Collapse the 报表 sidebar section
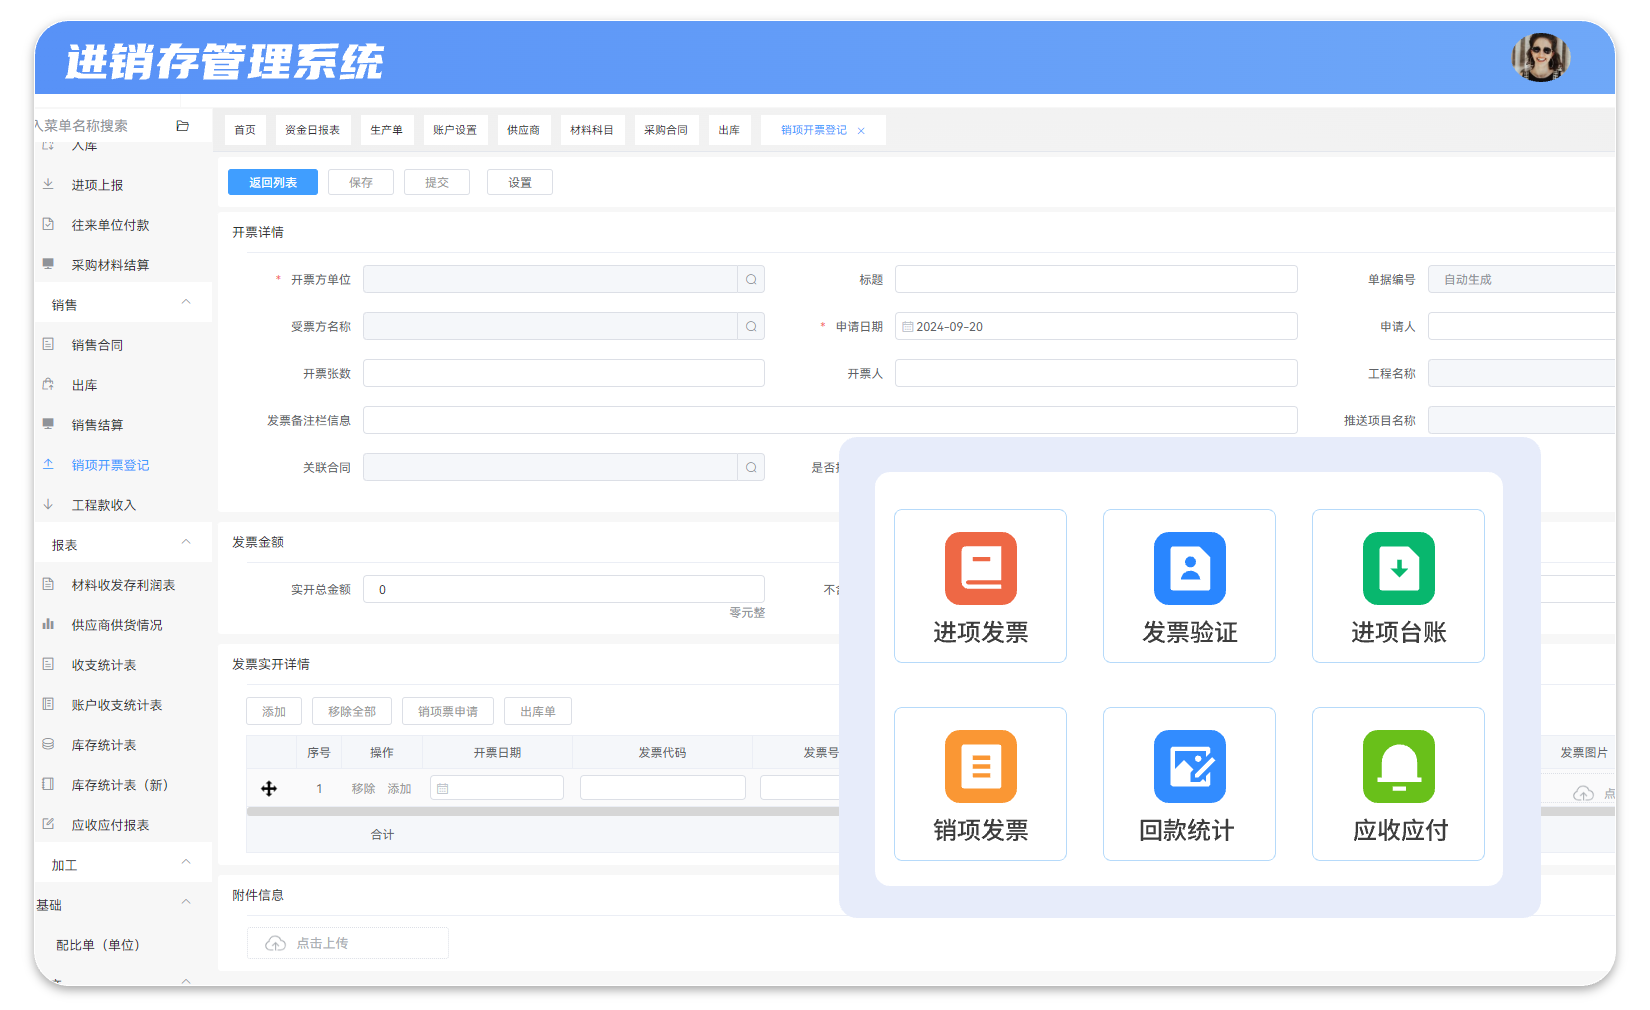The width and height of the screenshot is (1650, 1010). pyautogui.click(x=186, y=543)
